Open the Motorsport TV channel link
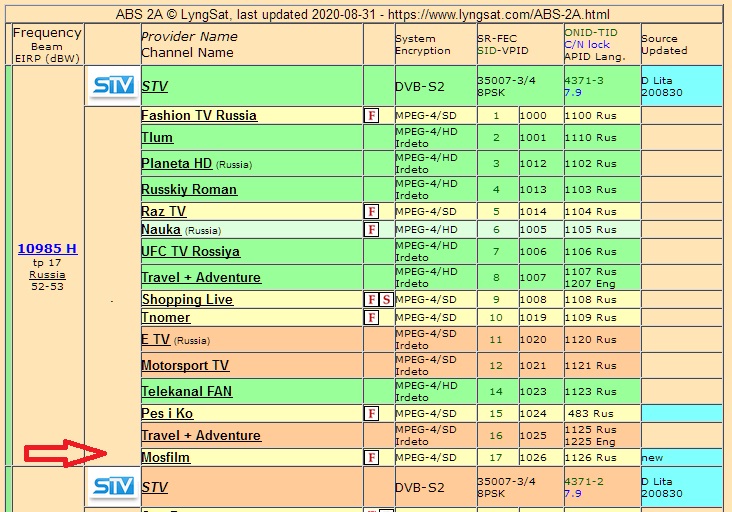 pyautogui.click(x=185, y=365)
